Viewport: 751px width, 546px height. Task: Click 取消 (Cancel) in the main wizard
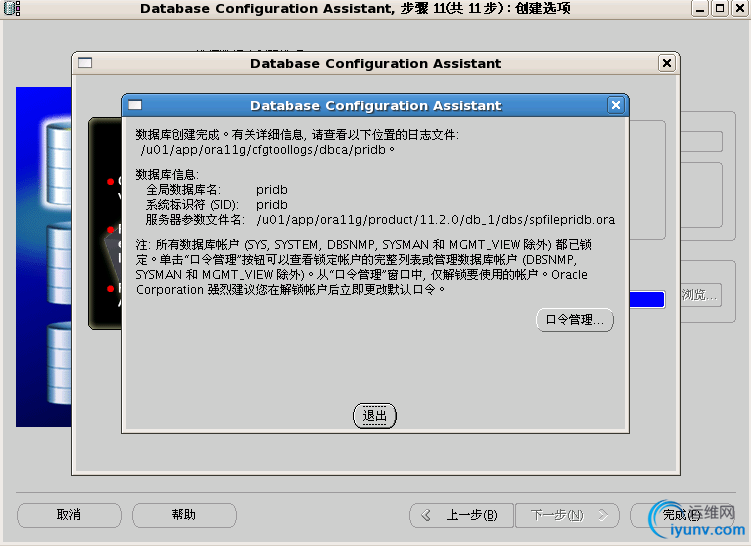pyautogui.click(x=69, y=515)
